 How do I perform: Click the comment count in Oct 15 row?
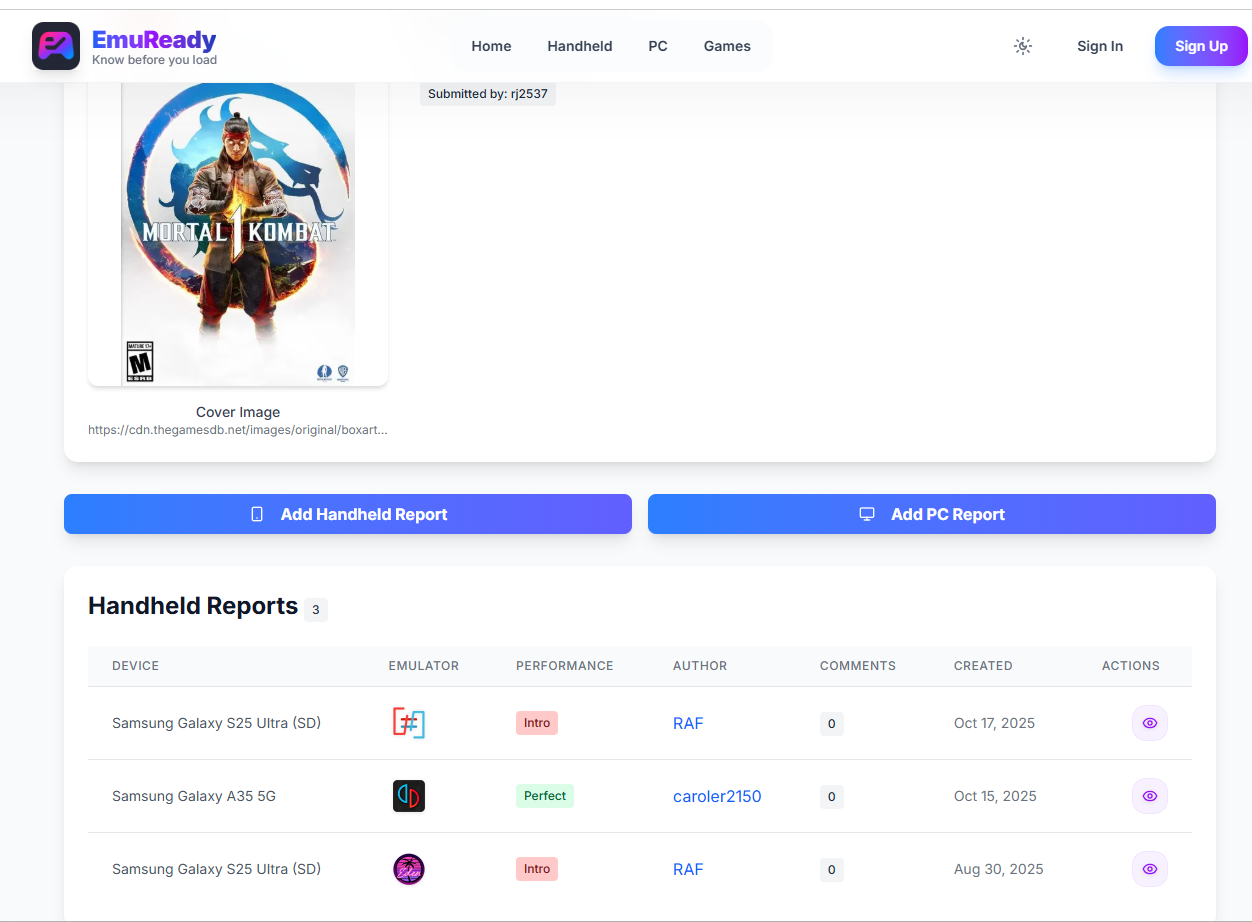pyautogui.click(x=832, y=797)
